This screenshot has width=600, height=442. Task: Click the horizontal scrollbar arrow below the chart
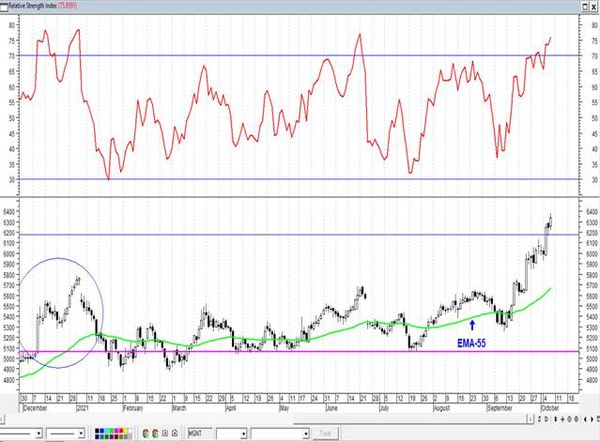tap(530, 419)
